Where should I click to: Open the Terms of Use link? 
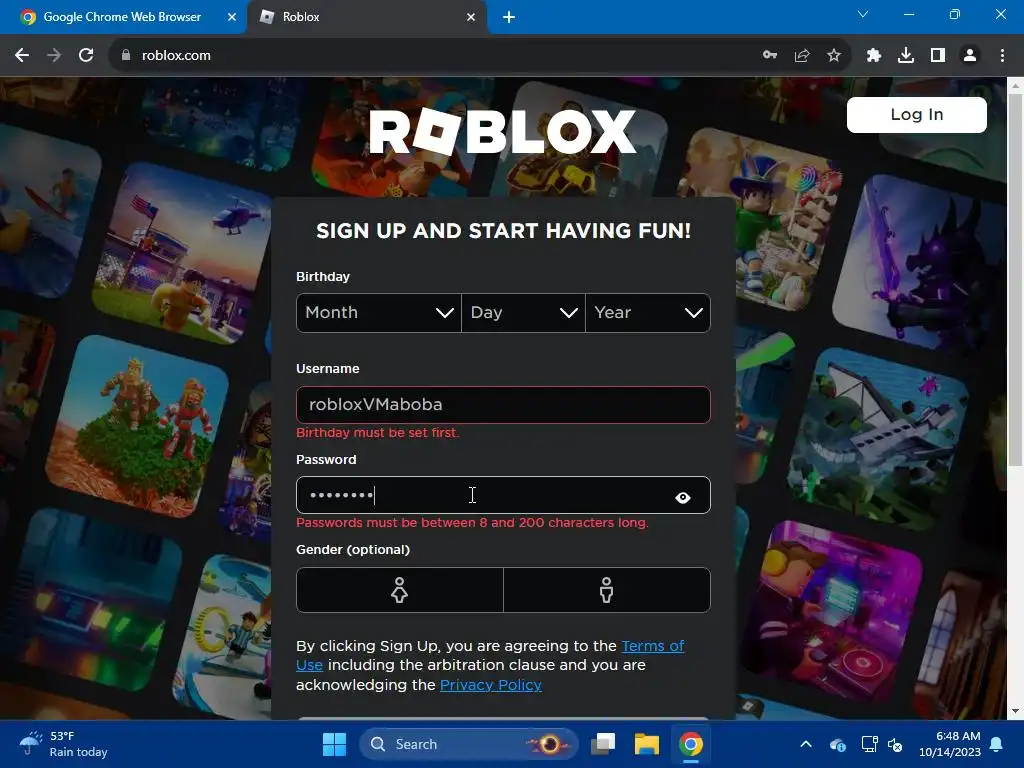[652, 646]
